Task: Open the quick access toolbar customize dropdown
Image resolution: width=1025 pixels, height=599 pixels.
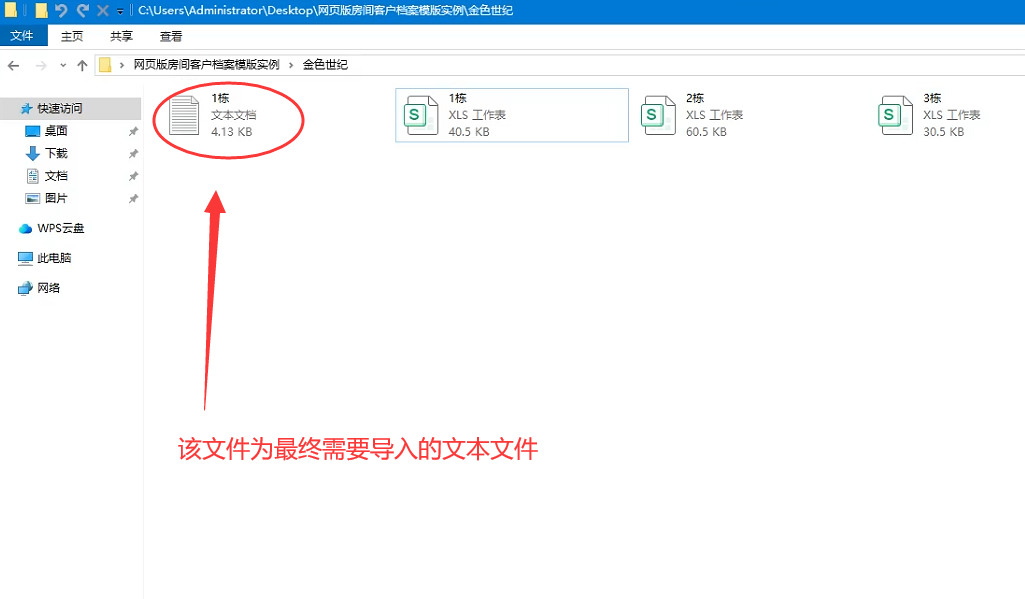Action: coord(120,11)
